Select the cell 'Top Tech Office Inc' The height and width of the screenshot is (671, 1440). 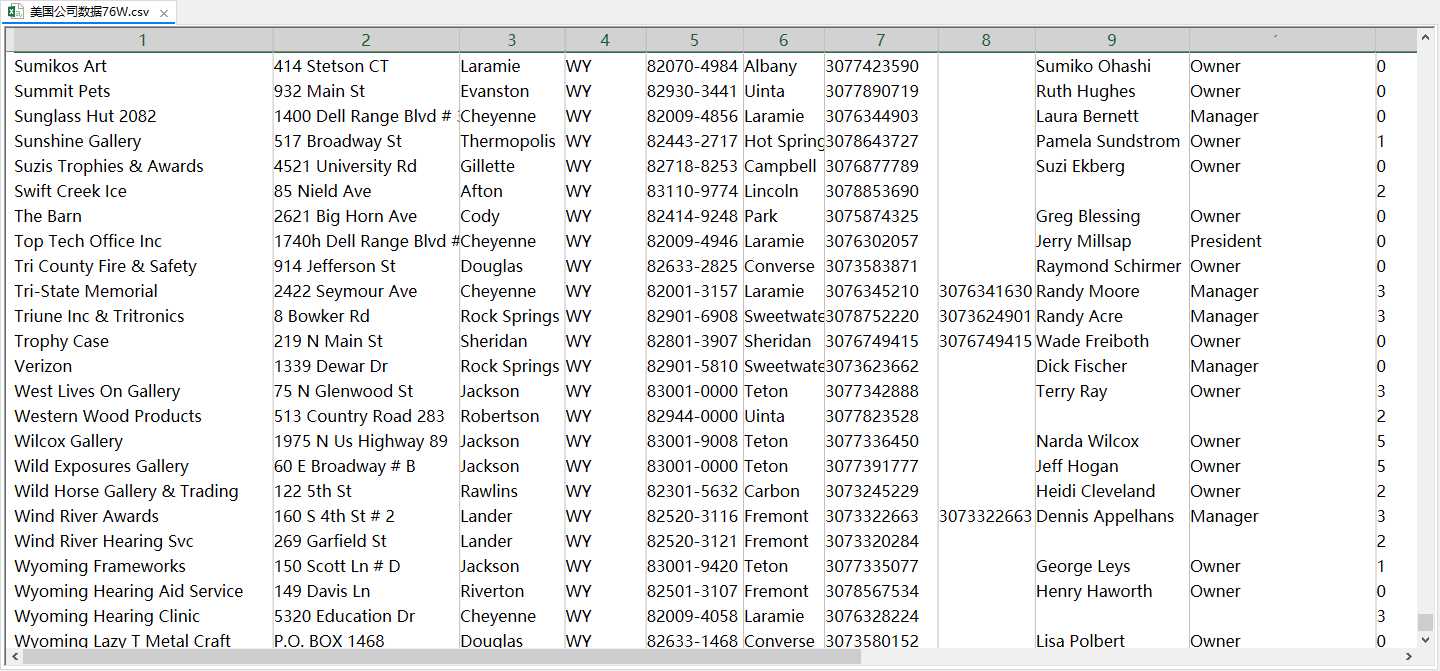point(143,241)
